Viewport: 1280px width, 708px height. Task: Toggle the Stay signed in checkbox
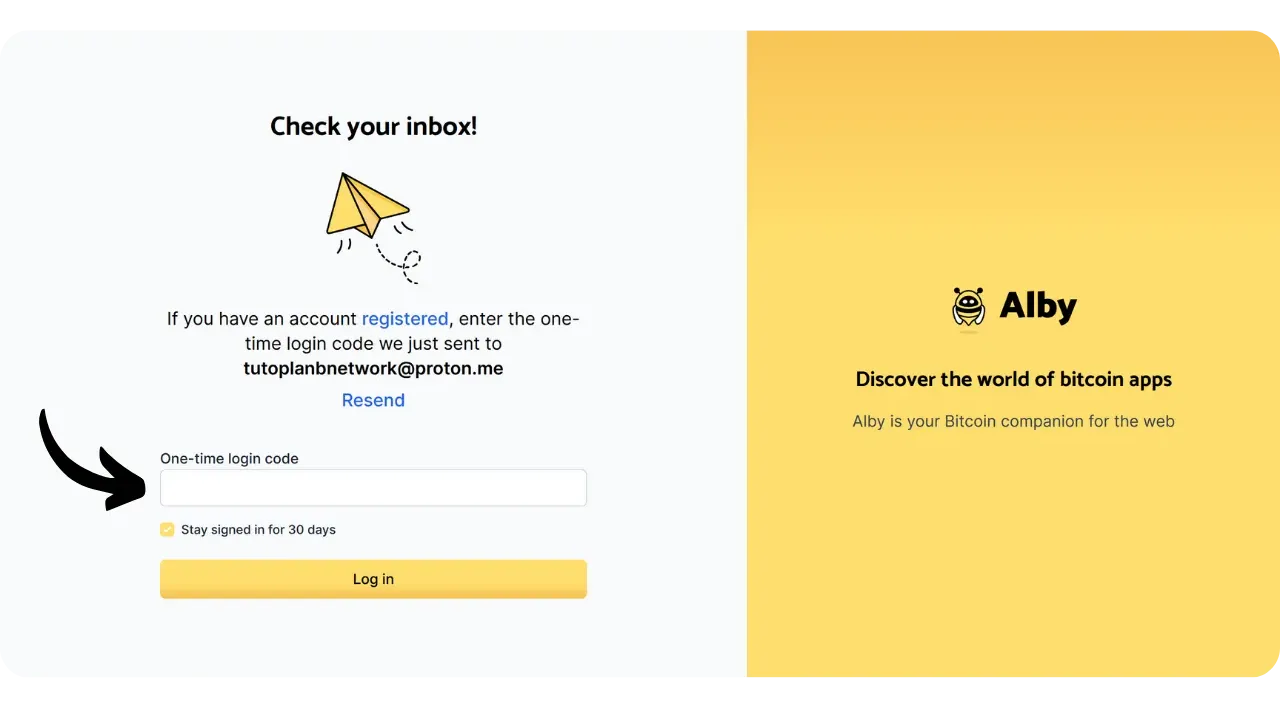click(167, 530)
